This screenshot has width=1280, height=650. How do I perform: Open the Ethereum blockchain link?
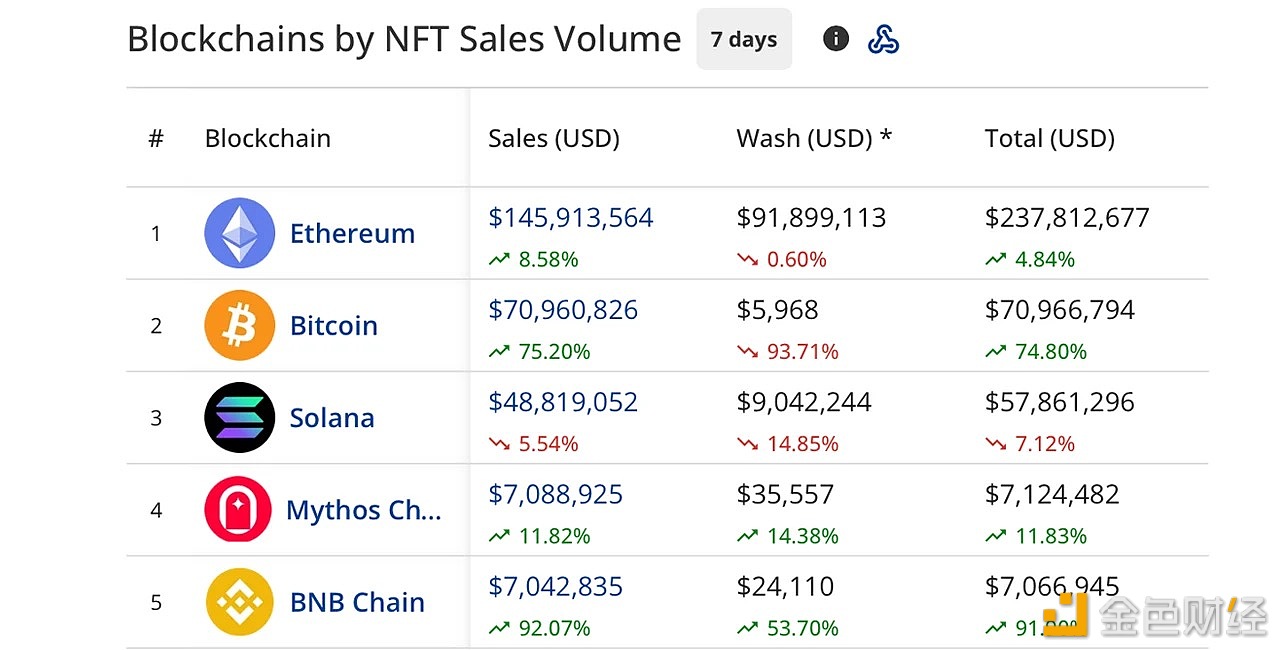[x=352, y=233]
